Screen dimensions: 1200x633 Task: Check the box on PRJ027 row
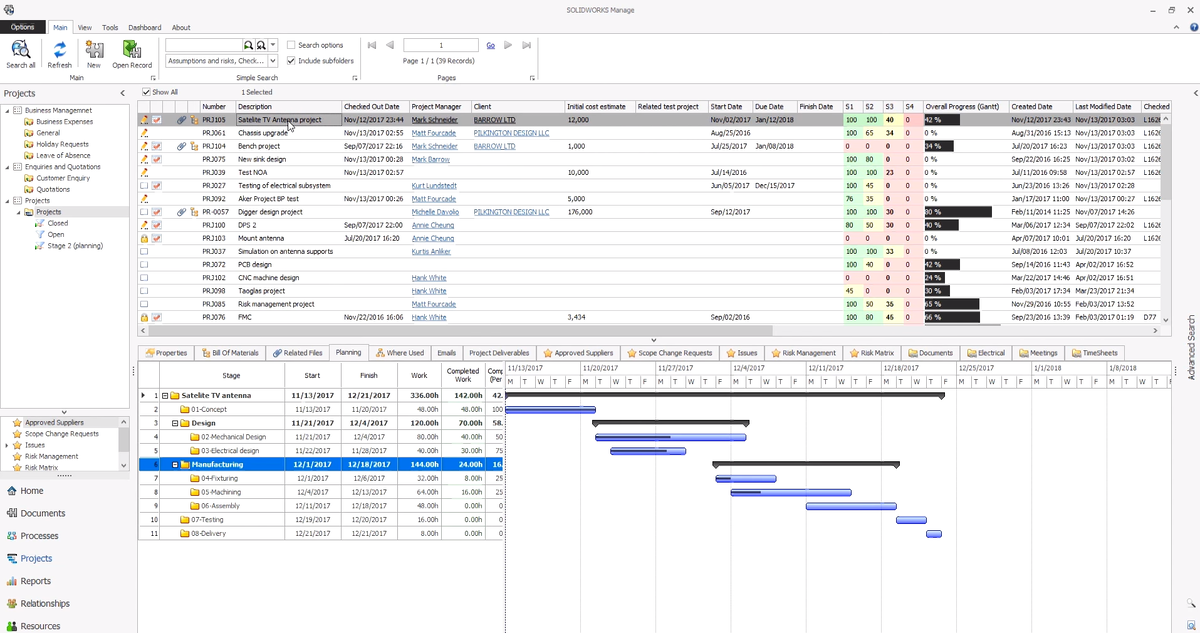(145, 186)
